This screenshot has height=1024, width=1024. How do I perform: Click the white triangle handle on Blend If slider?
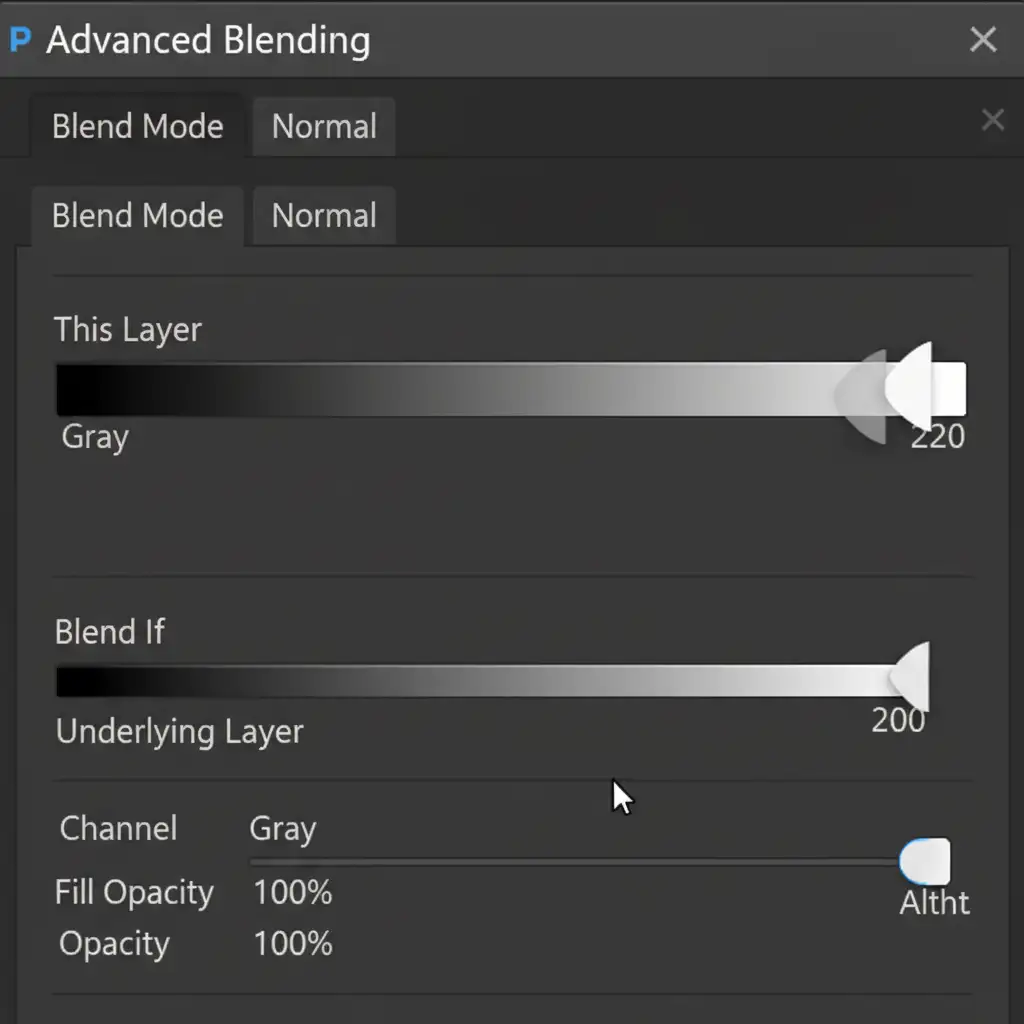click(914, 676)
